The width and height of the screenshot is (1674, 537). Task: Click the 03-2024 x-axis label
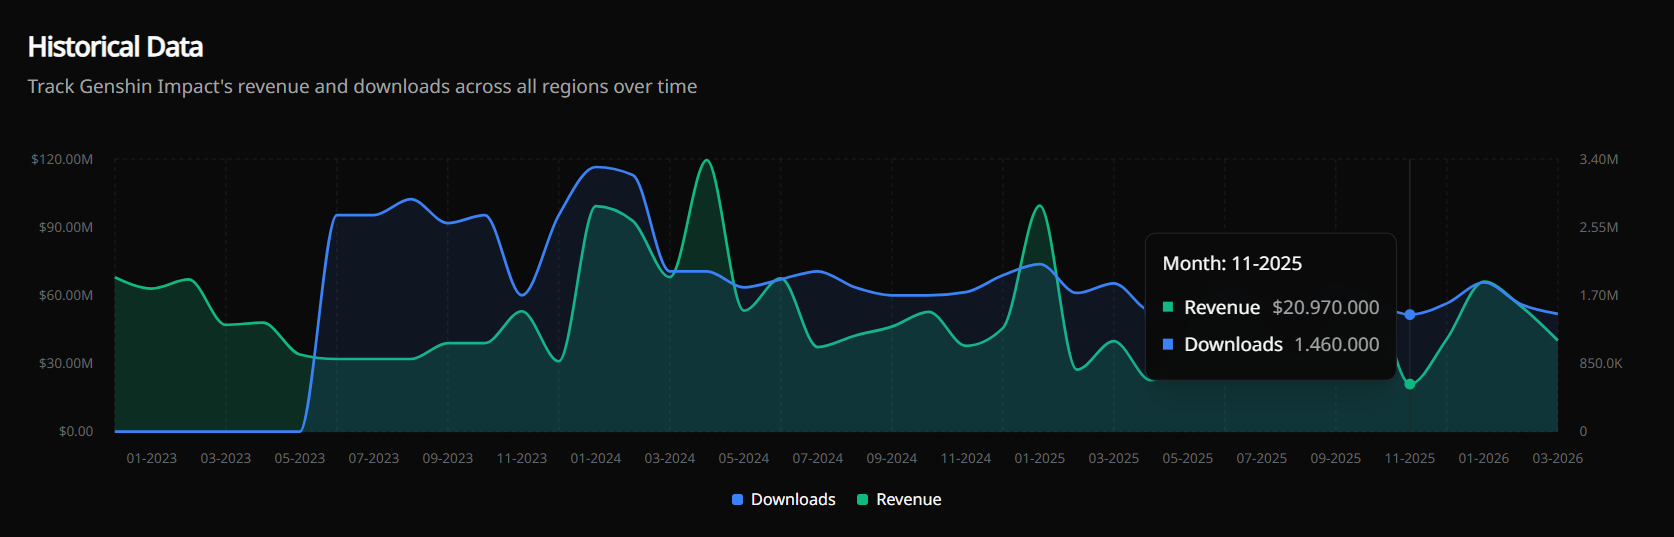click(x=670, y=458)
